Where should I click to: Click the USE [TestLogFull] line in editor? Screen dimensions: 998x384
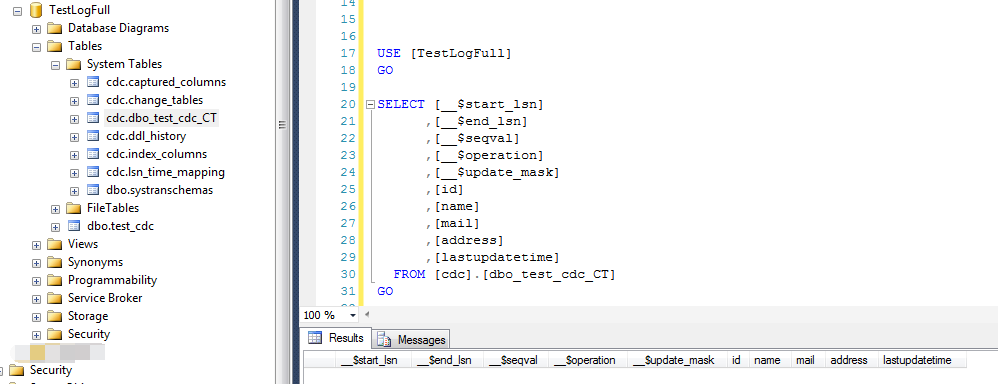tap(444, 53)
